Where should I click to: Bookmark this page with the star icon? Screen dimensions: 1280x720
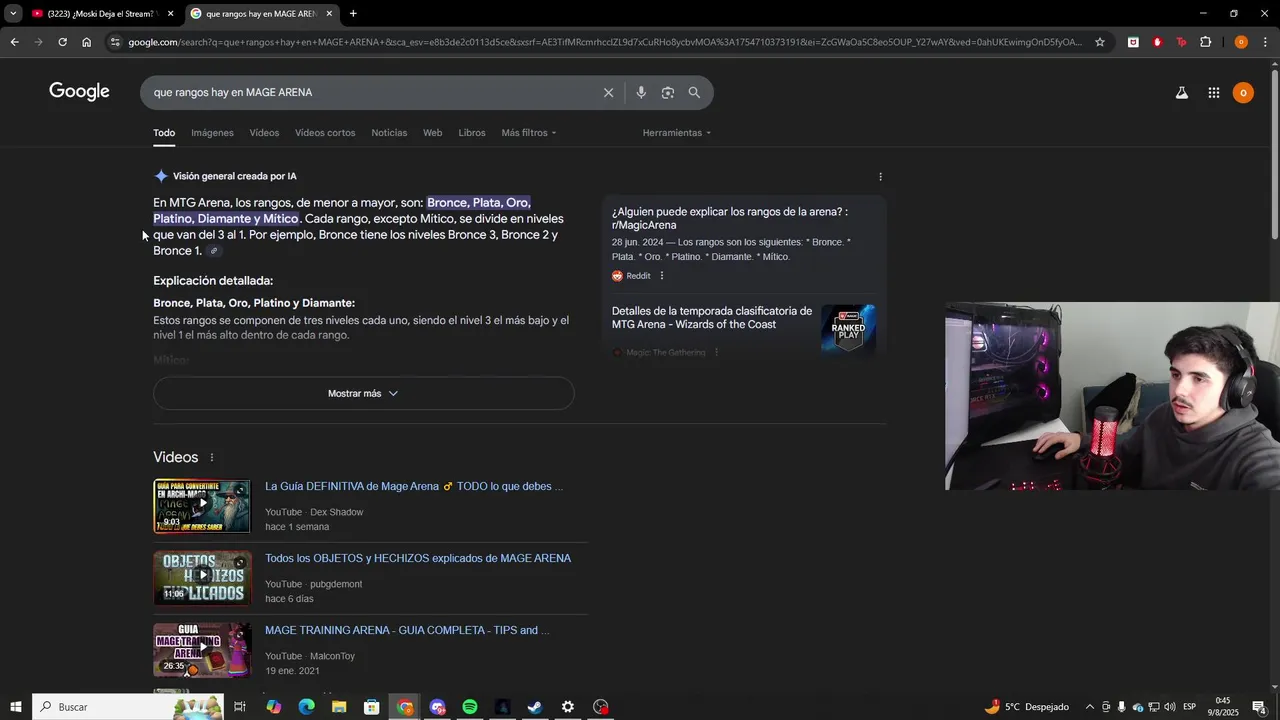click(1100, 42)
